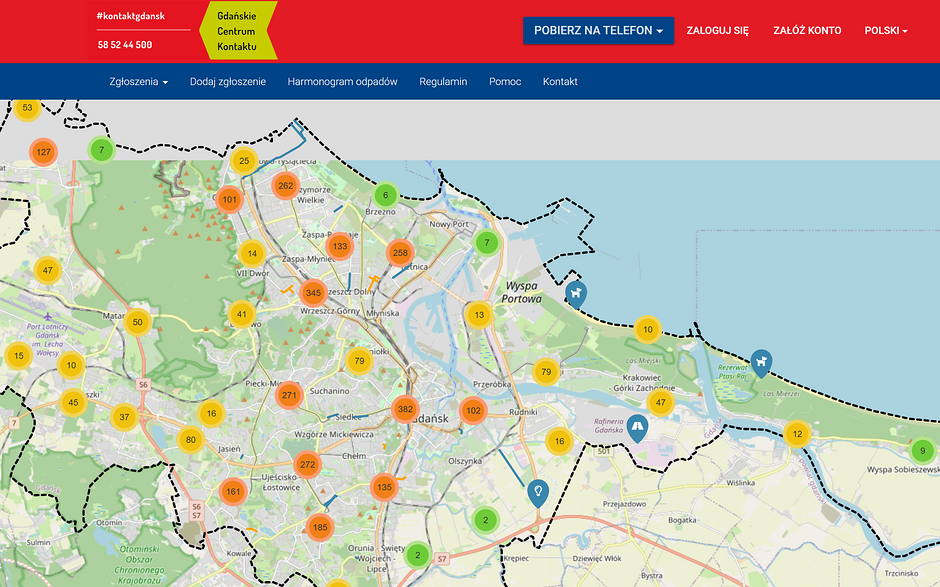Open the POBIERZ NA TELEFON dropdown
The image size is (940, 587).
(x=599, y=30)
